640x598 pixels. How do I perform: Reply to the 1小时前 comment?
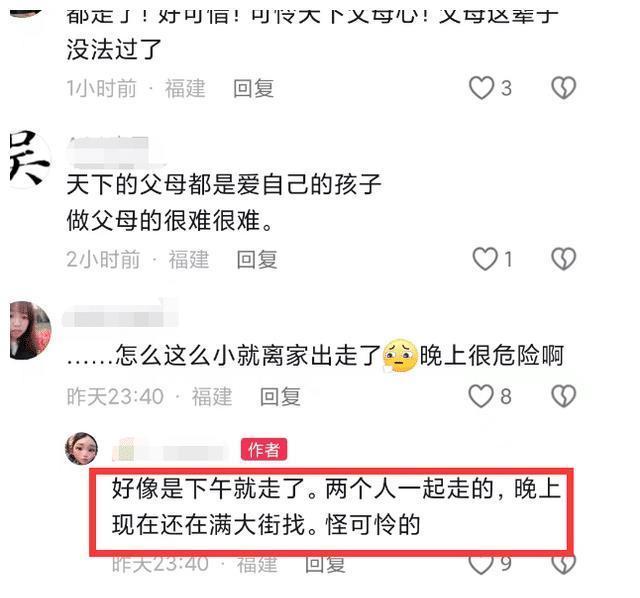pos(253,88)
